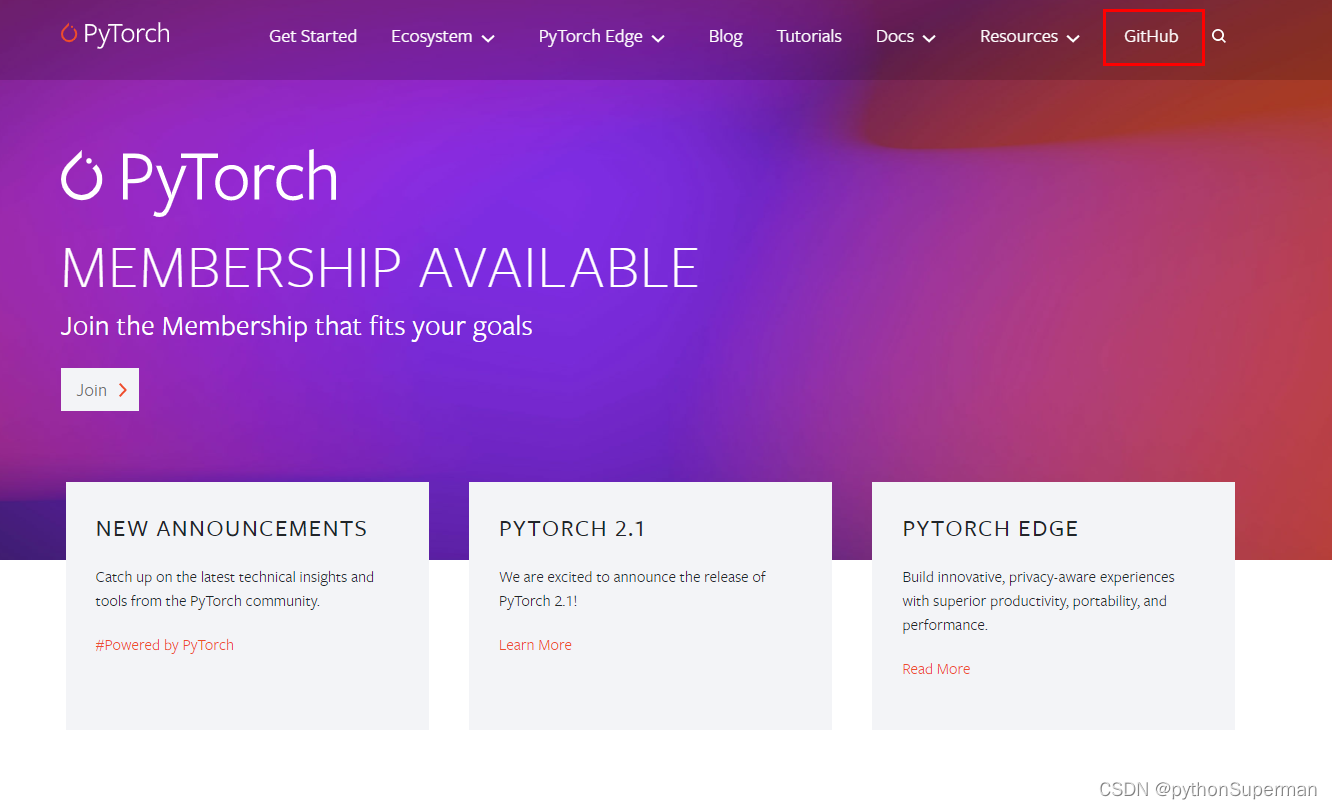1332x809 pixels.
Task: Click the 'Catch up on the latest technical insights' text
Action: [x=235, y=589]
